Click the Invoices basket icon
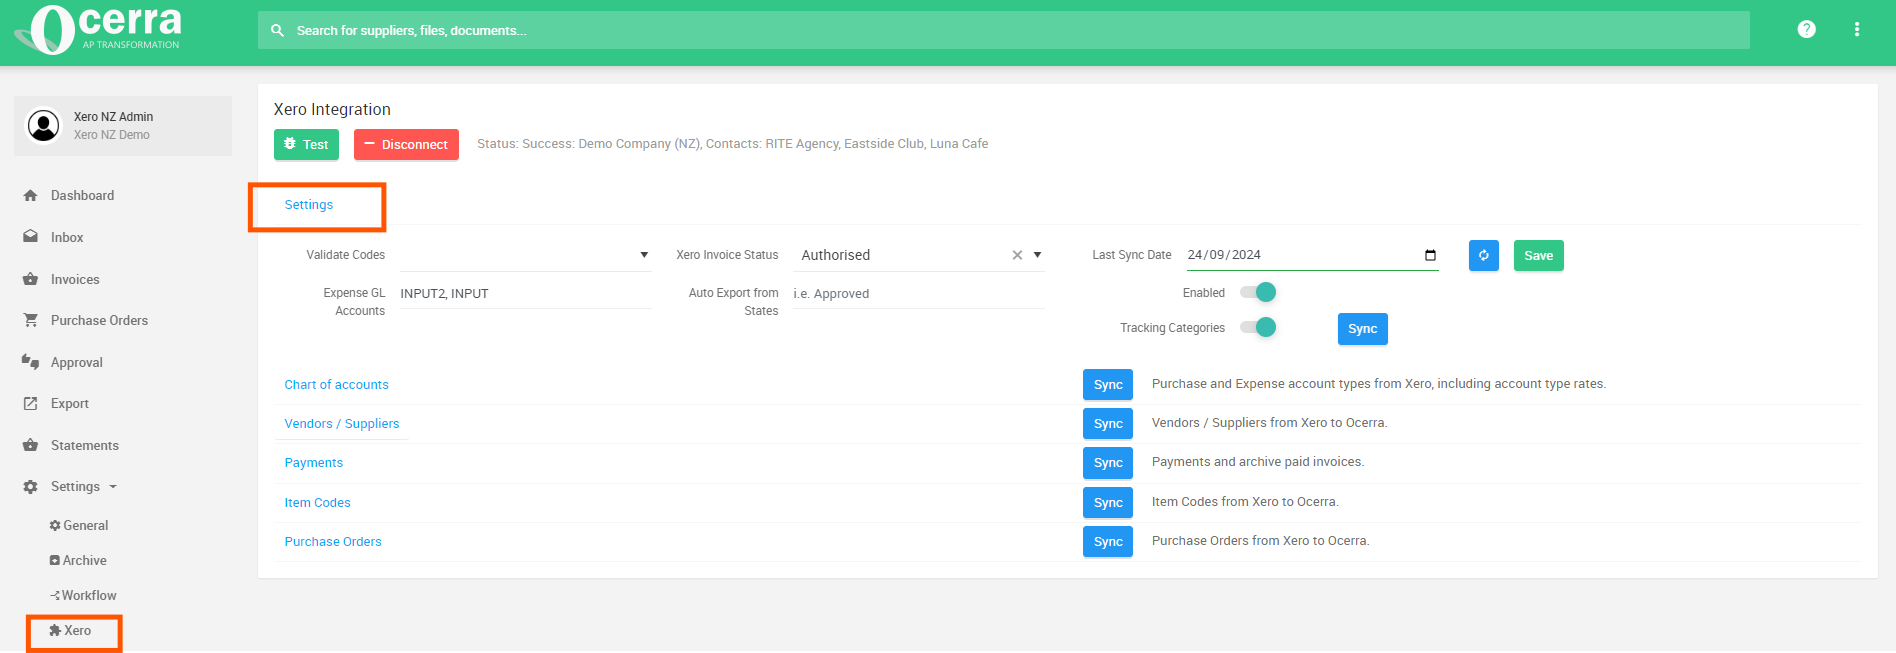This screenshot has width=1896, height=653. coord(30,279)
